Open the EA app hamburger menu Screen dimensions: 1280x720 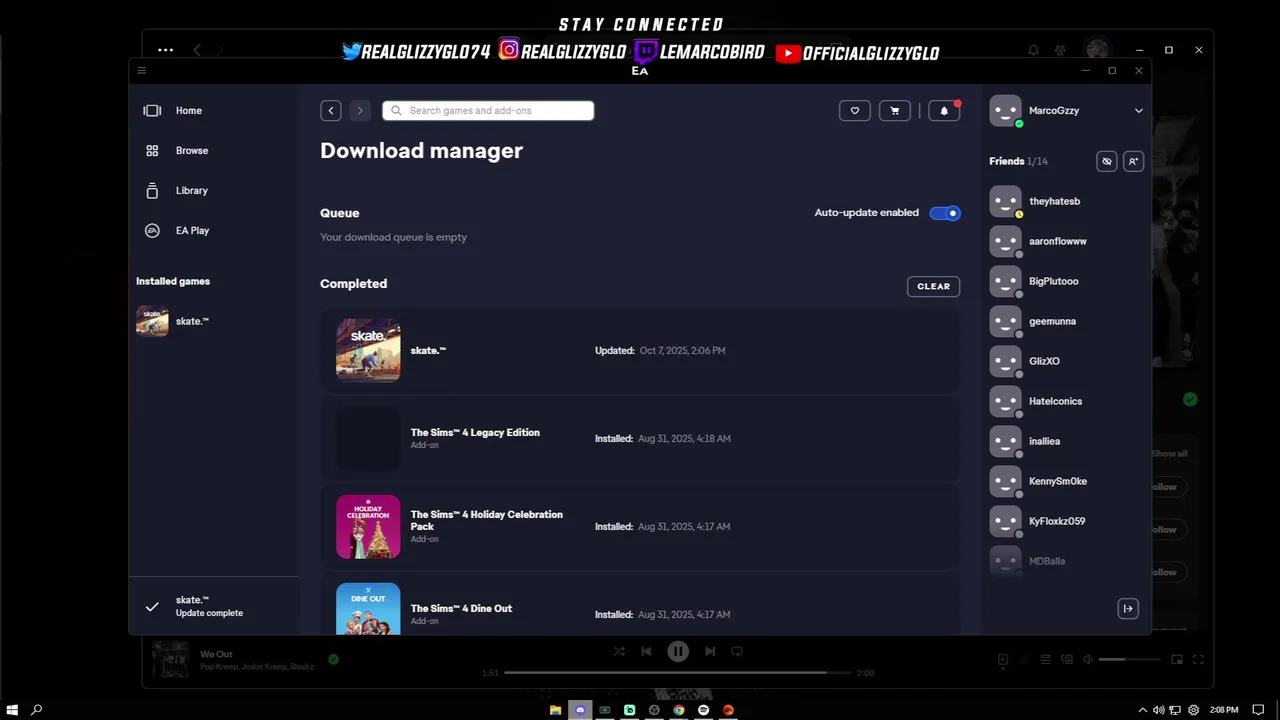(x=141, y=70)
